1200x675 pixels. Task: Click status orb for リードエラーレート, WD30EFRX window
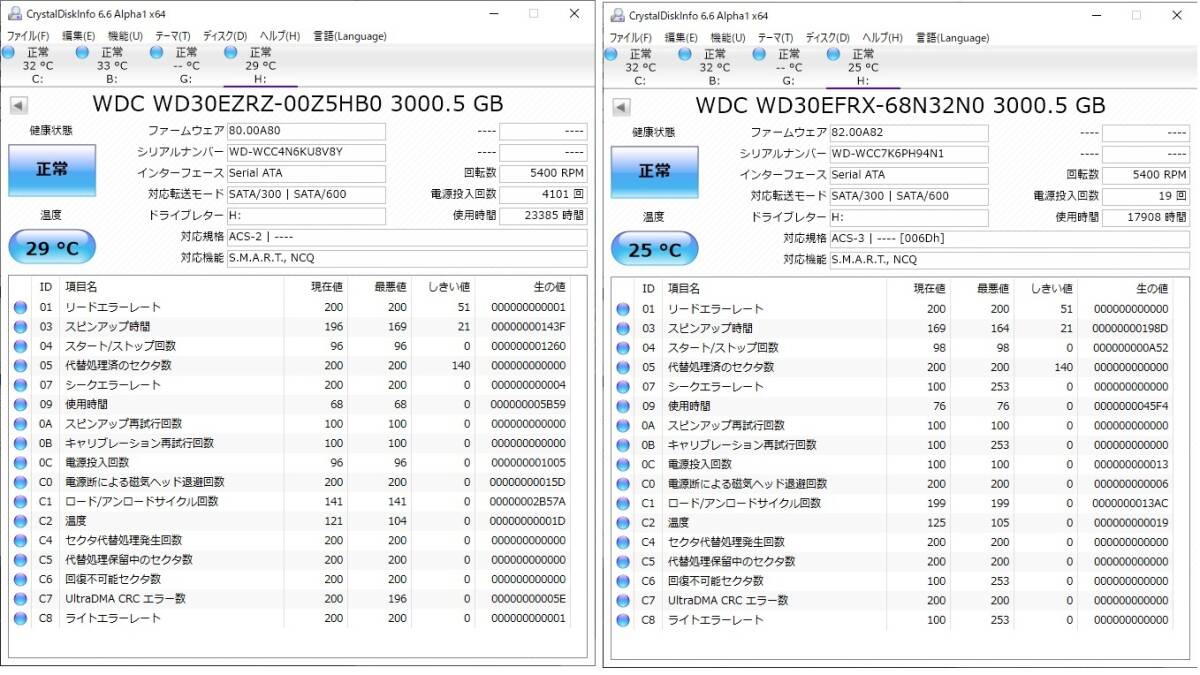coord(623,309)
